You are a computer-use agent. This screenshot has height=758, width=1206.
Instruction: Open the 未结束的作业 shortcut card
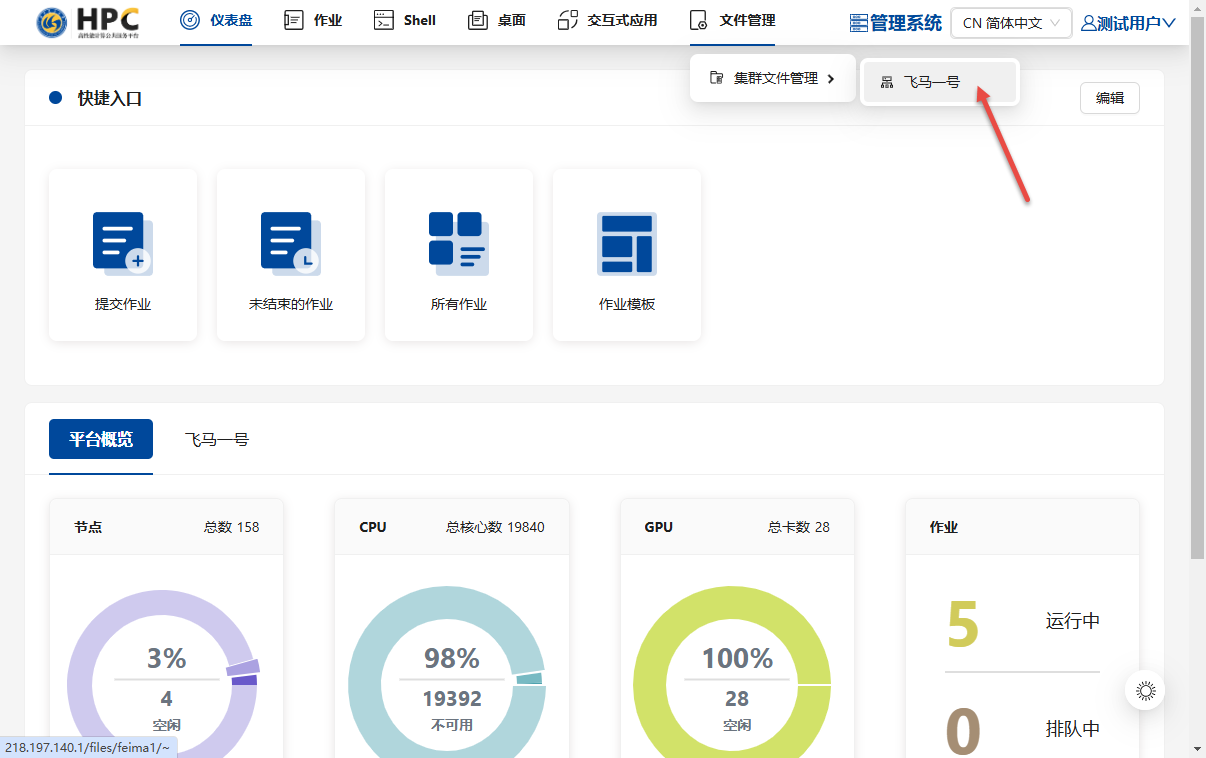coord(291,255)
